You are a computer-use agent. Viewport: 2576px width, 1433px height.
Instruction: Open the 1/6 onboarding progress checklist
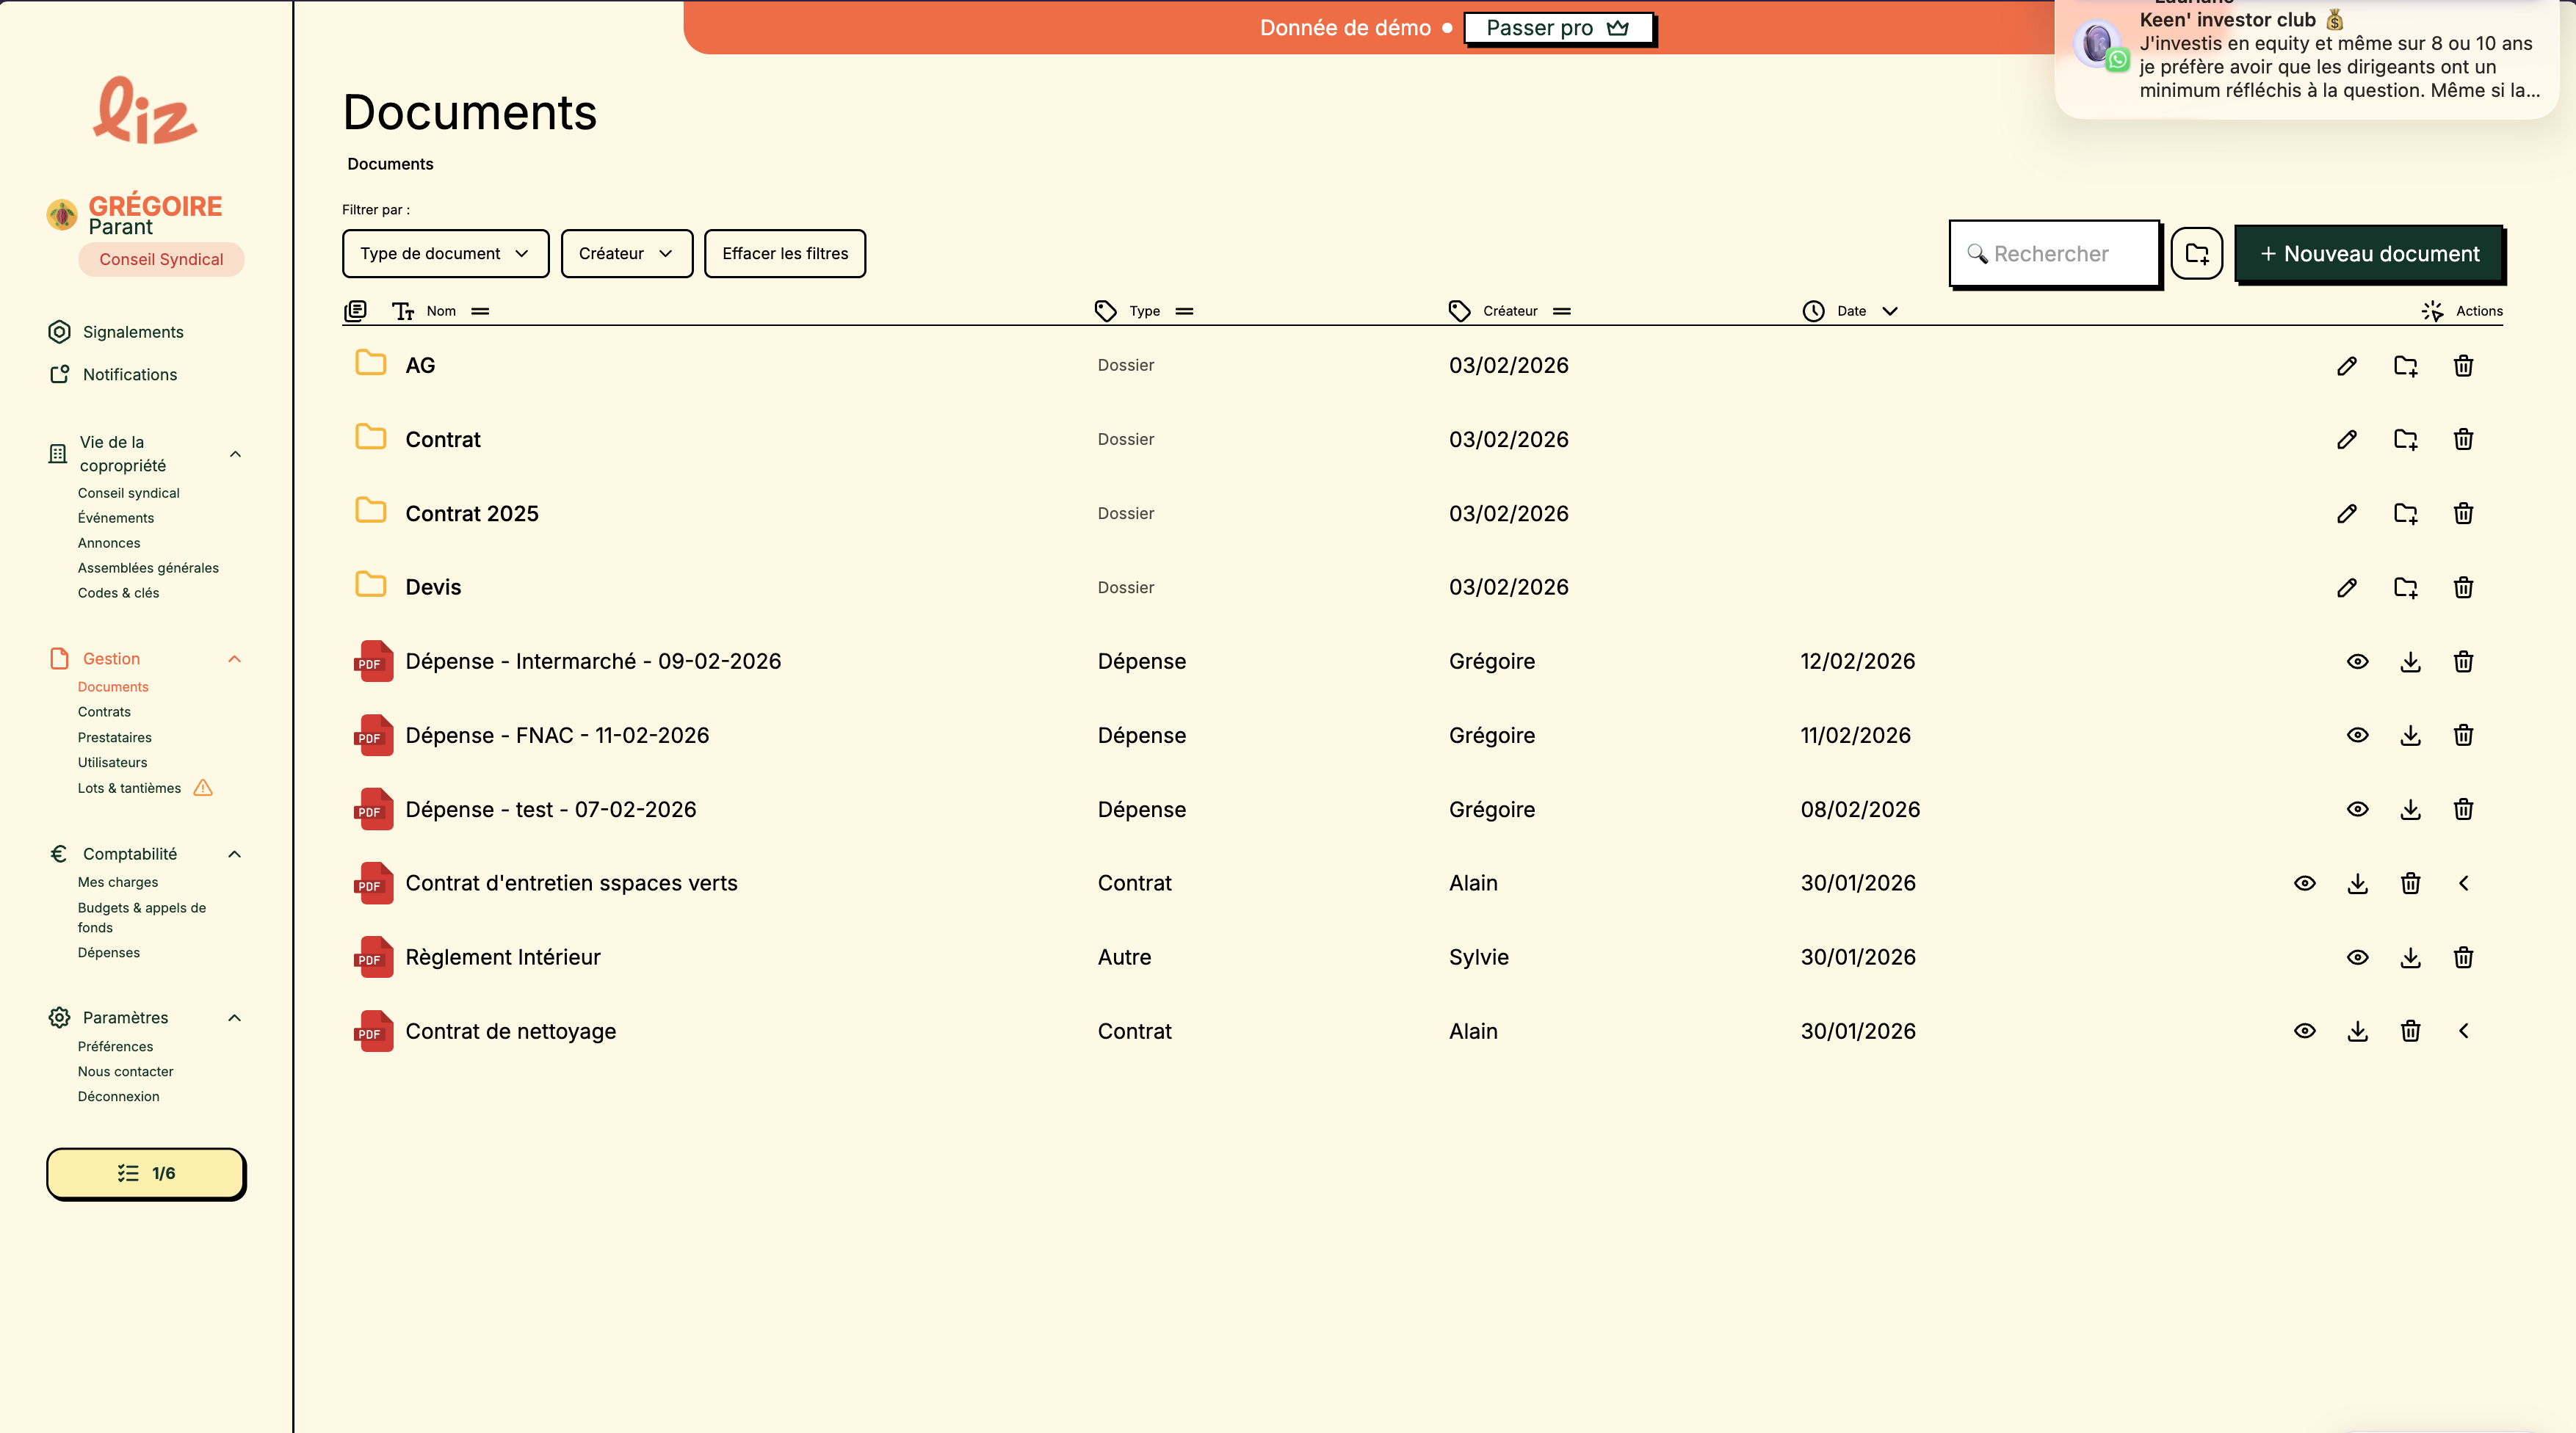145,1173
